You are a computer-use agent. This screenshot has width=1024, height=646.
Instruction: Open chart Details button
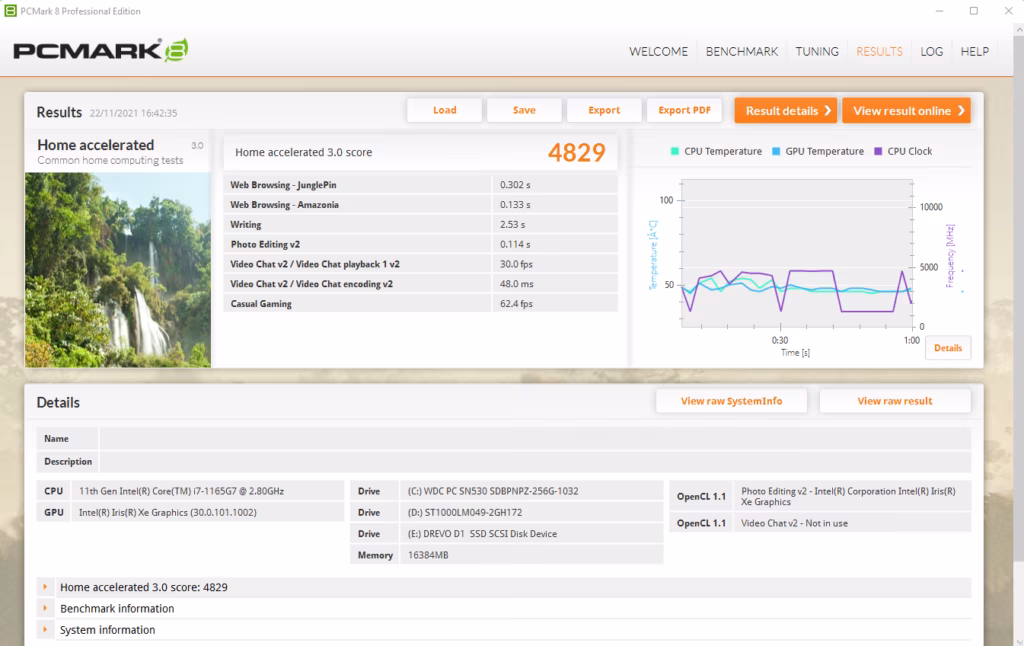pos(948,347)
